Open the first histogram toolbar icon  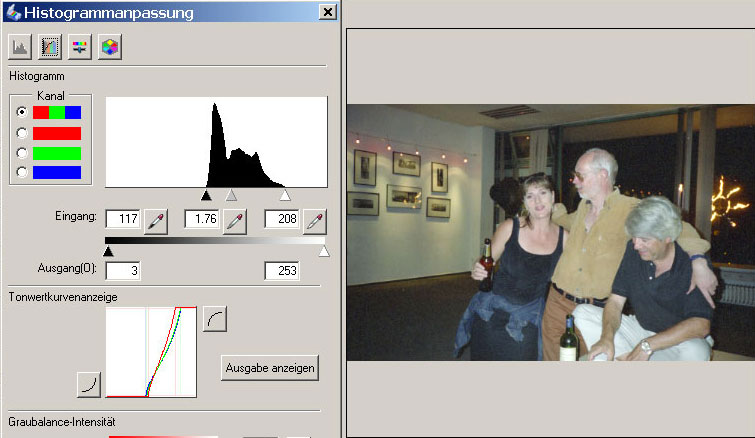(x=20, y=47)
